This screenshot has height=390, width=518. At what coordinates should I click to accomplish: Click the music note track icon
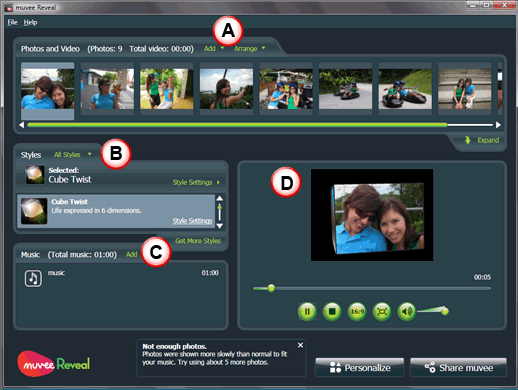click(x=33, y=278)
